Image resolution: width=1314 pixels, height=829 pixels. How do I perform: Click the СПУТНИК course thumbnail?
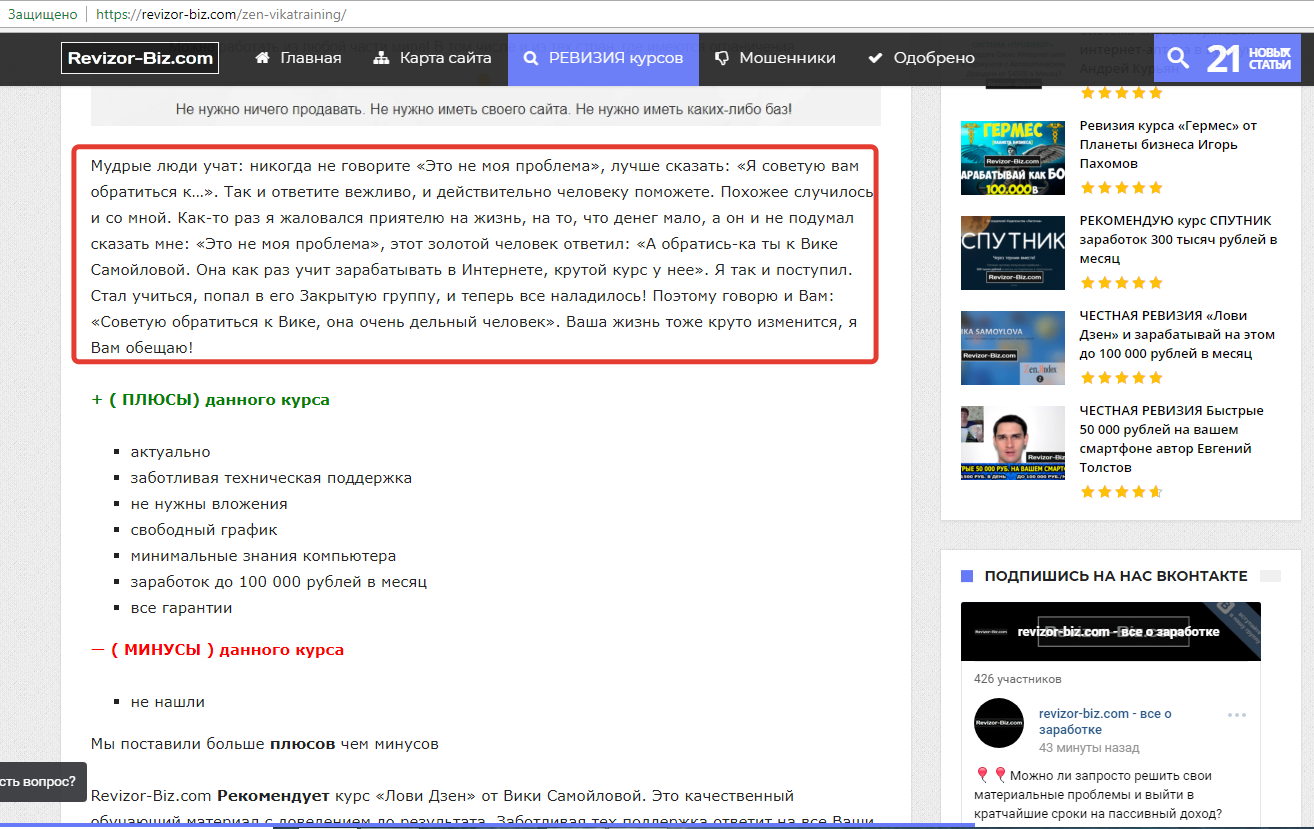point(1012,253)
